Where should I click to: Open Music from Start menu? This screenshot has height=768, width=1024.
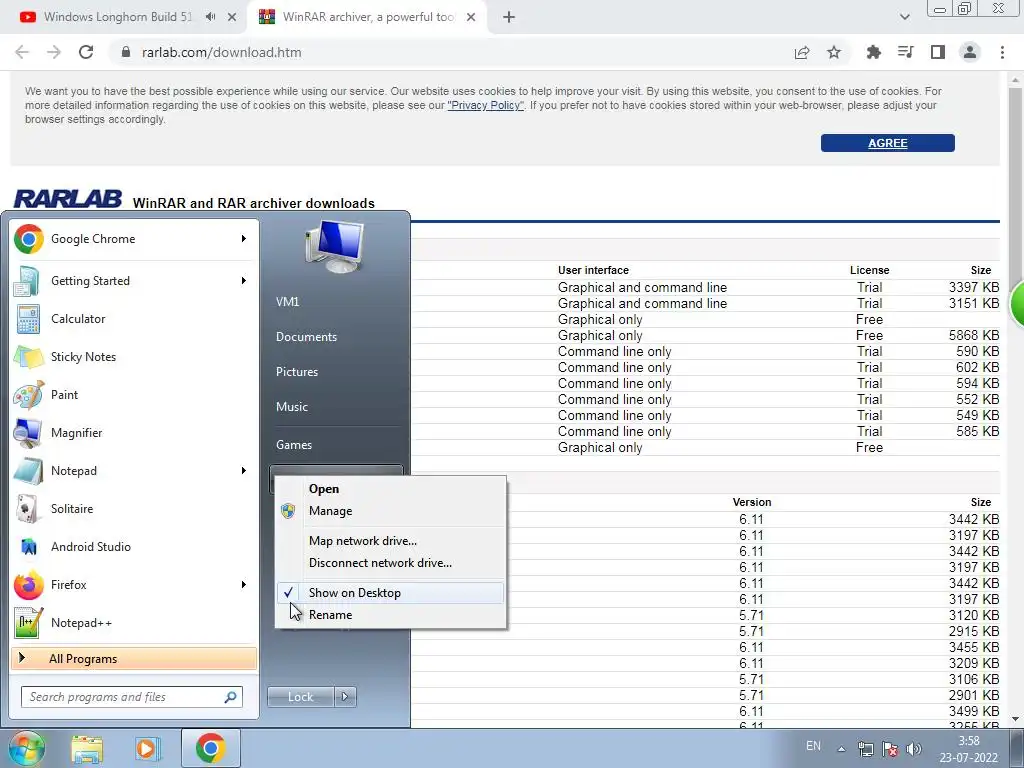291,407
